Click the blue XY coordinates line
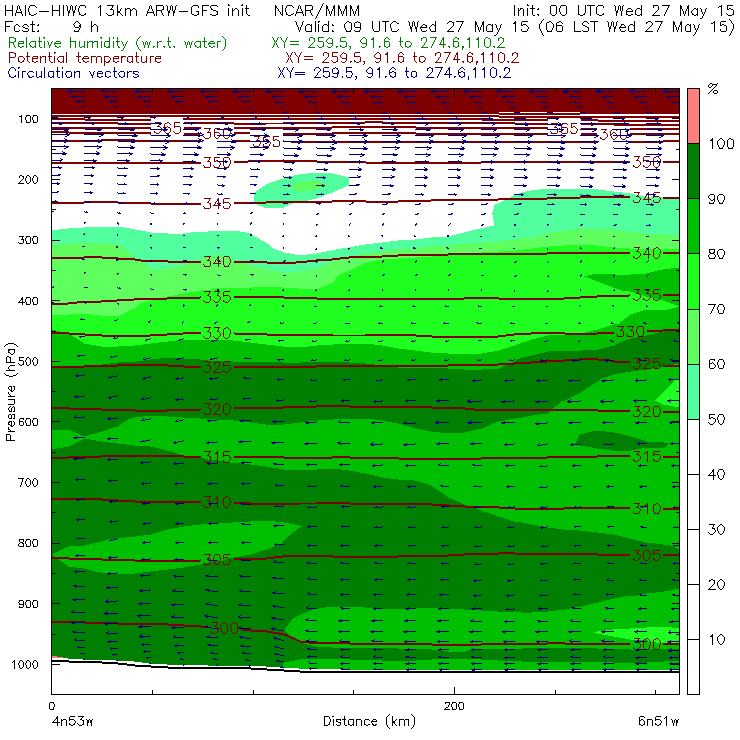This screenshot has height=740, width=740. (394, 73)
